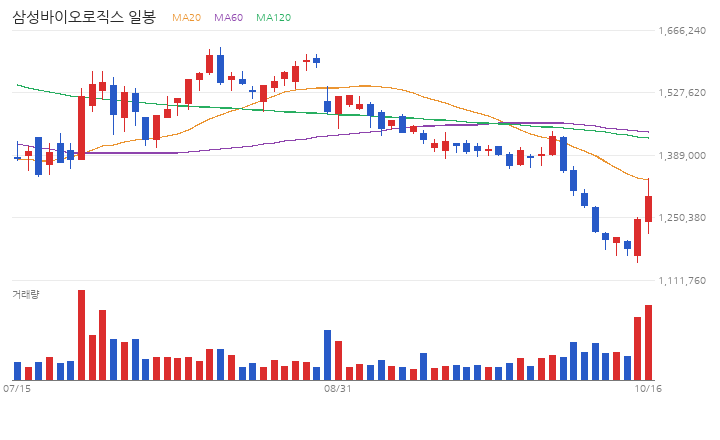Image resolution: width=720 pixels, height=440 pixels.
Task: Click the 거래량 volume label
Action: coord(26,294)
